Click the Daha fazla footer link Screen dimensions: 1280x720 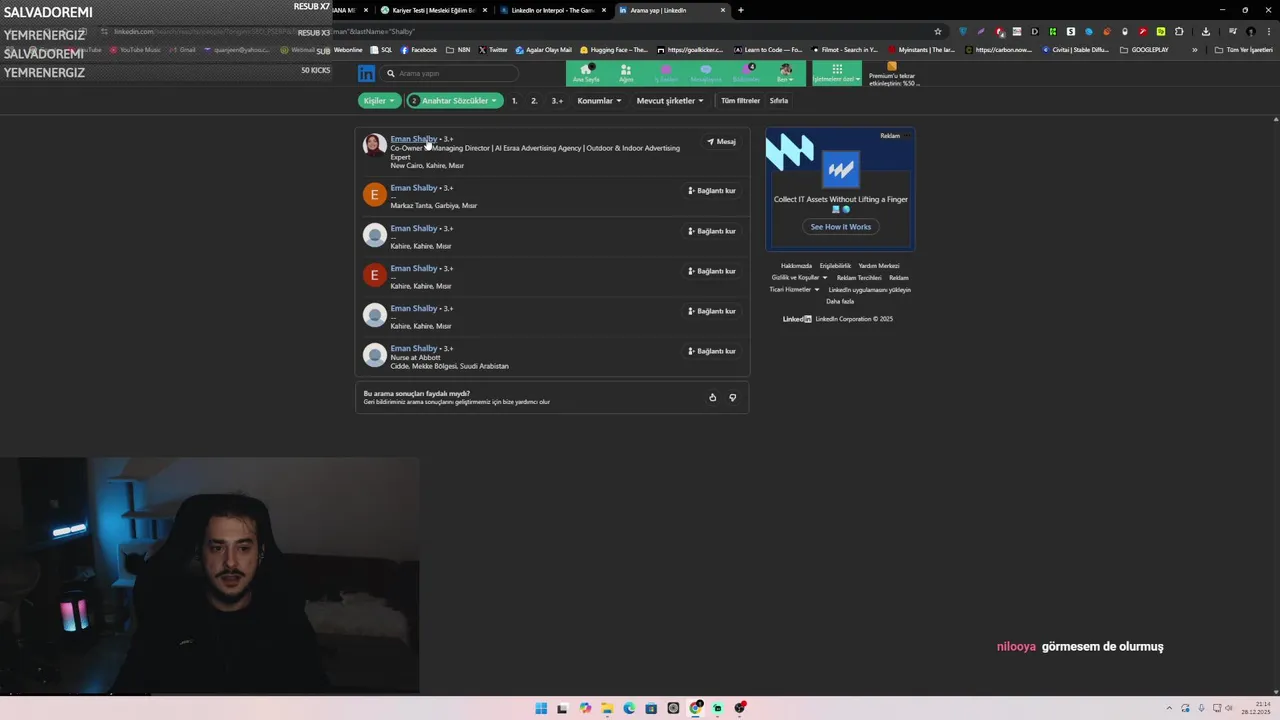(x=840, y=301)
